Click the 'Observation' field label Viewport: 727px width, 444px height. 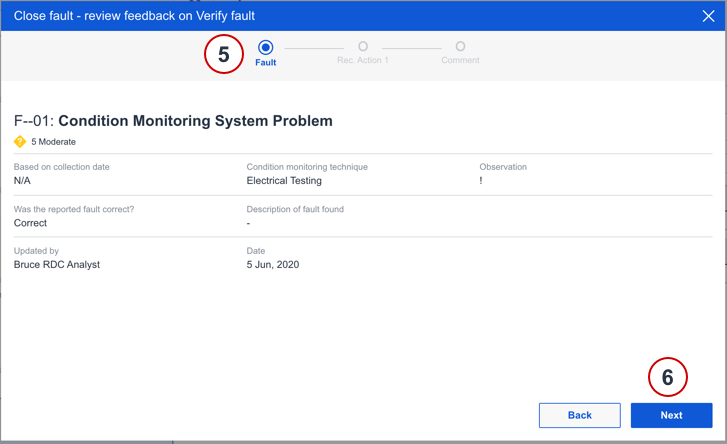click(x=503, y=167)
